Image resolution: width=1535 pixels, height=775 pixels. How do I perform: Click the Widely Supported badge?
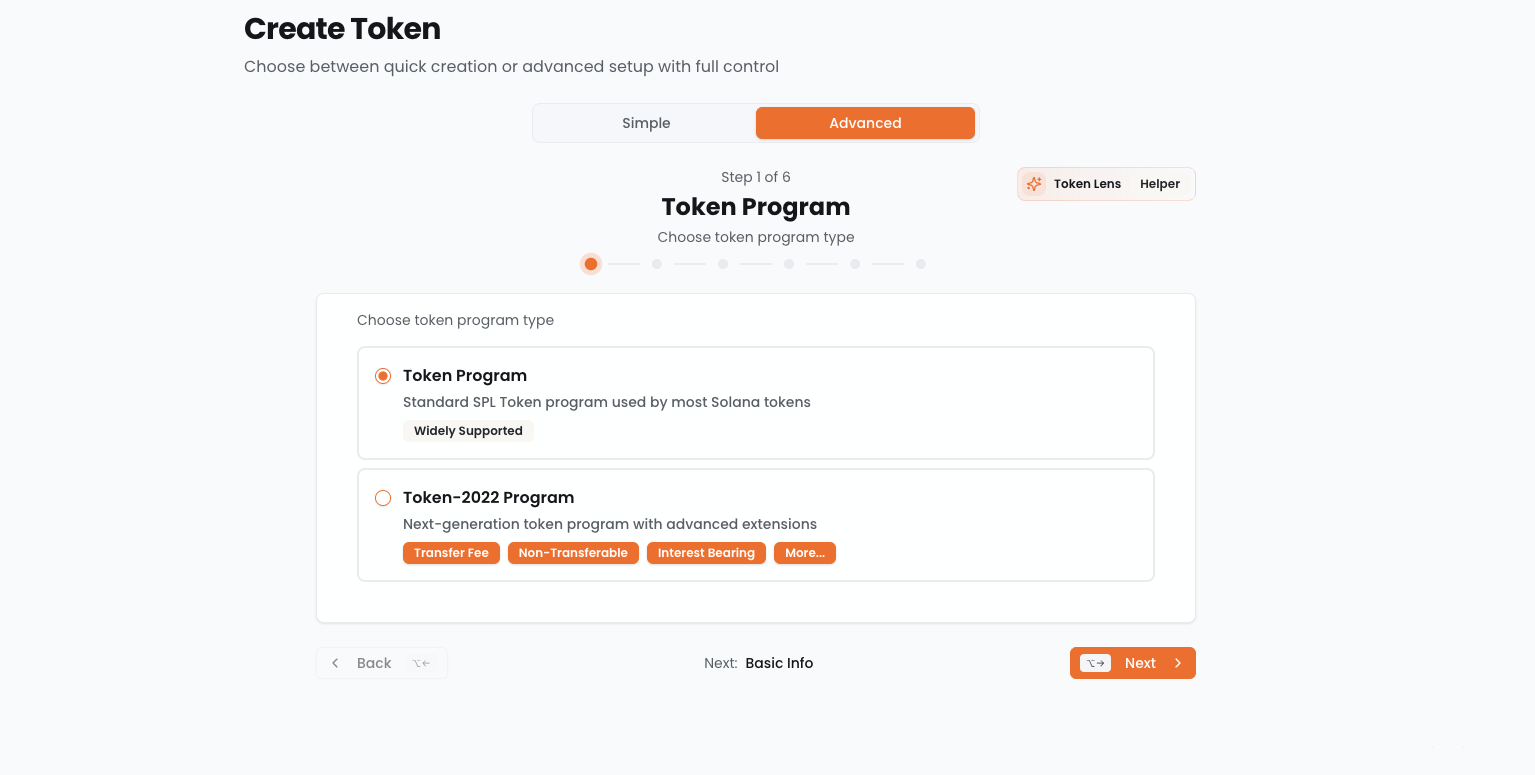tap(468, 431)
